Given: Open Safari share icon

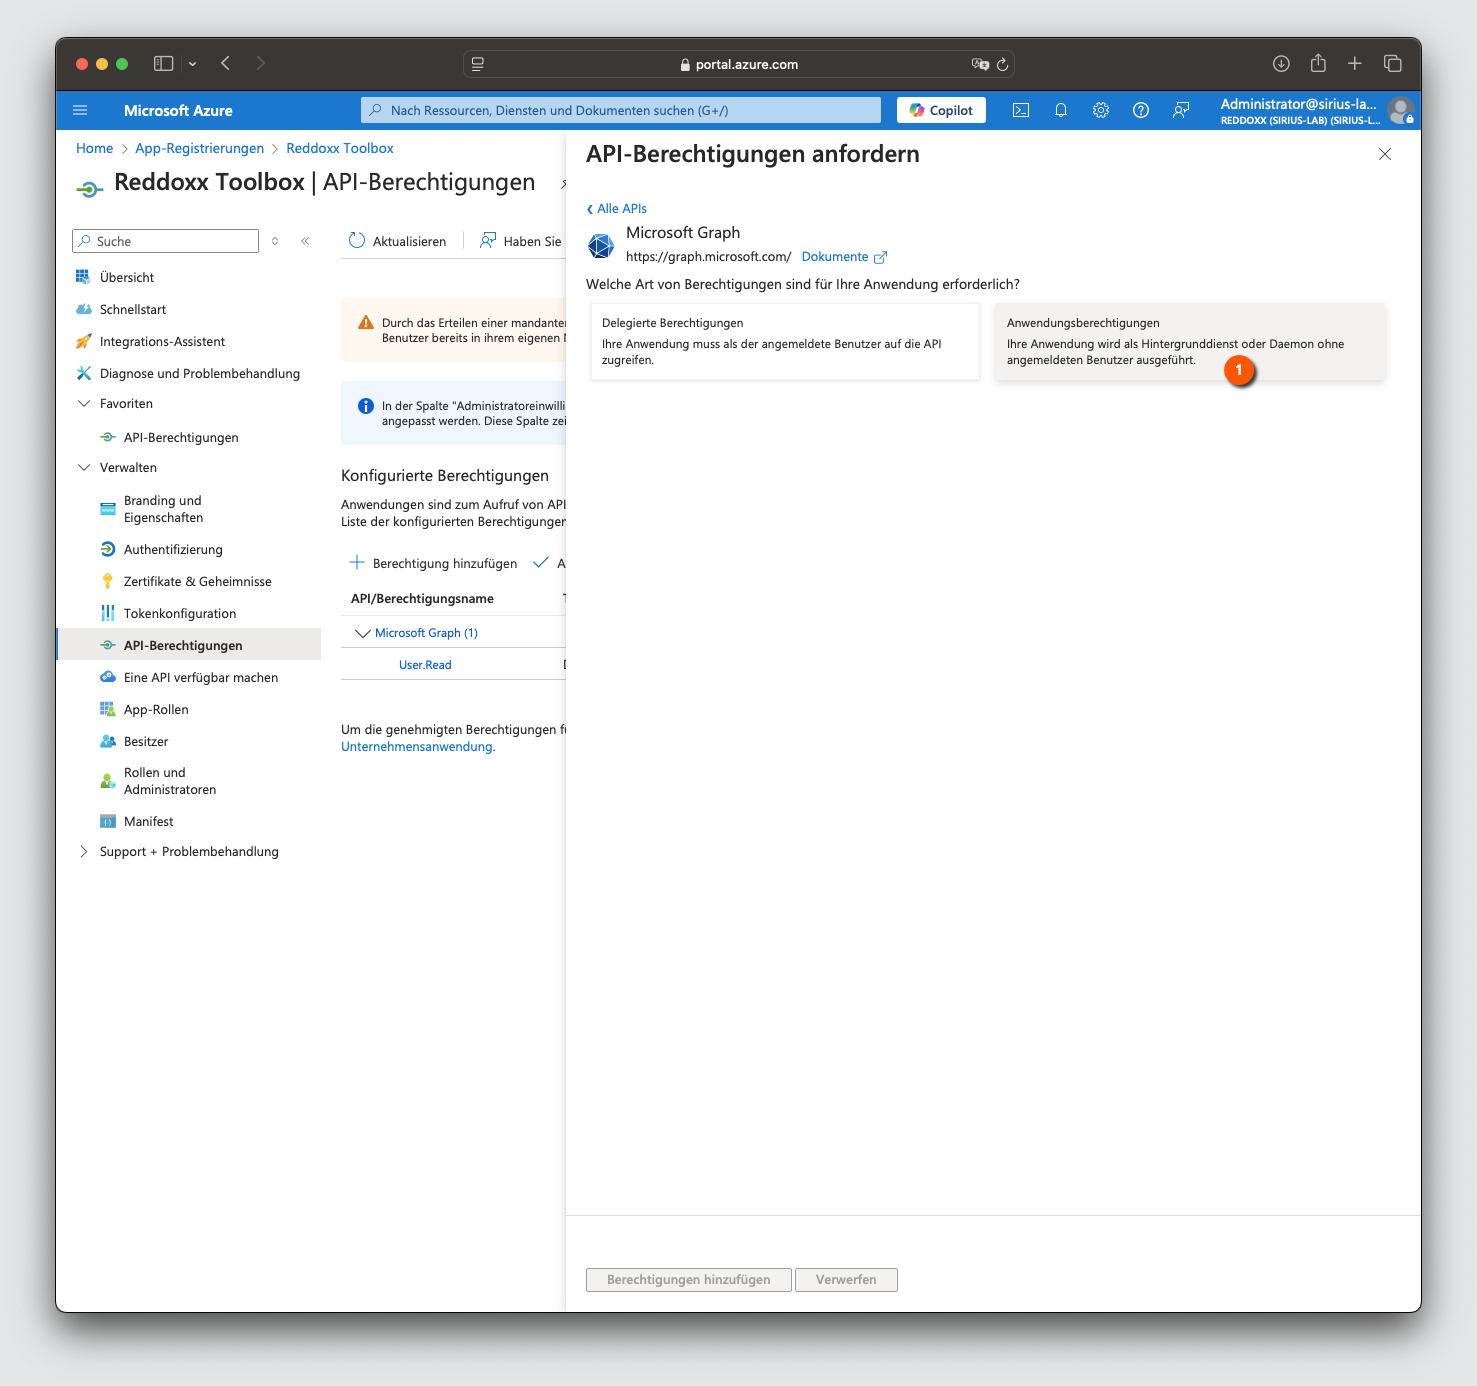Looking at the screenshot, I should (x=1318, y=63).
